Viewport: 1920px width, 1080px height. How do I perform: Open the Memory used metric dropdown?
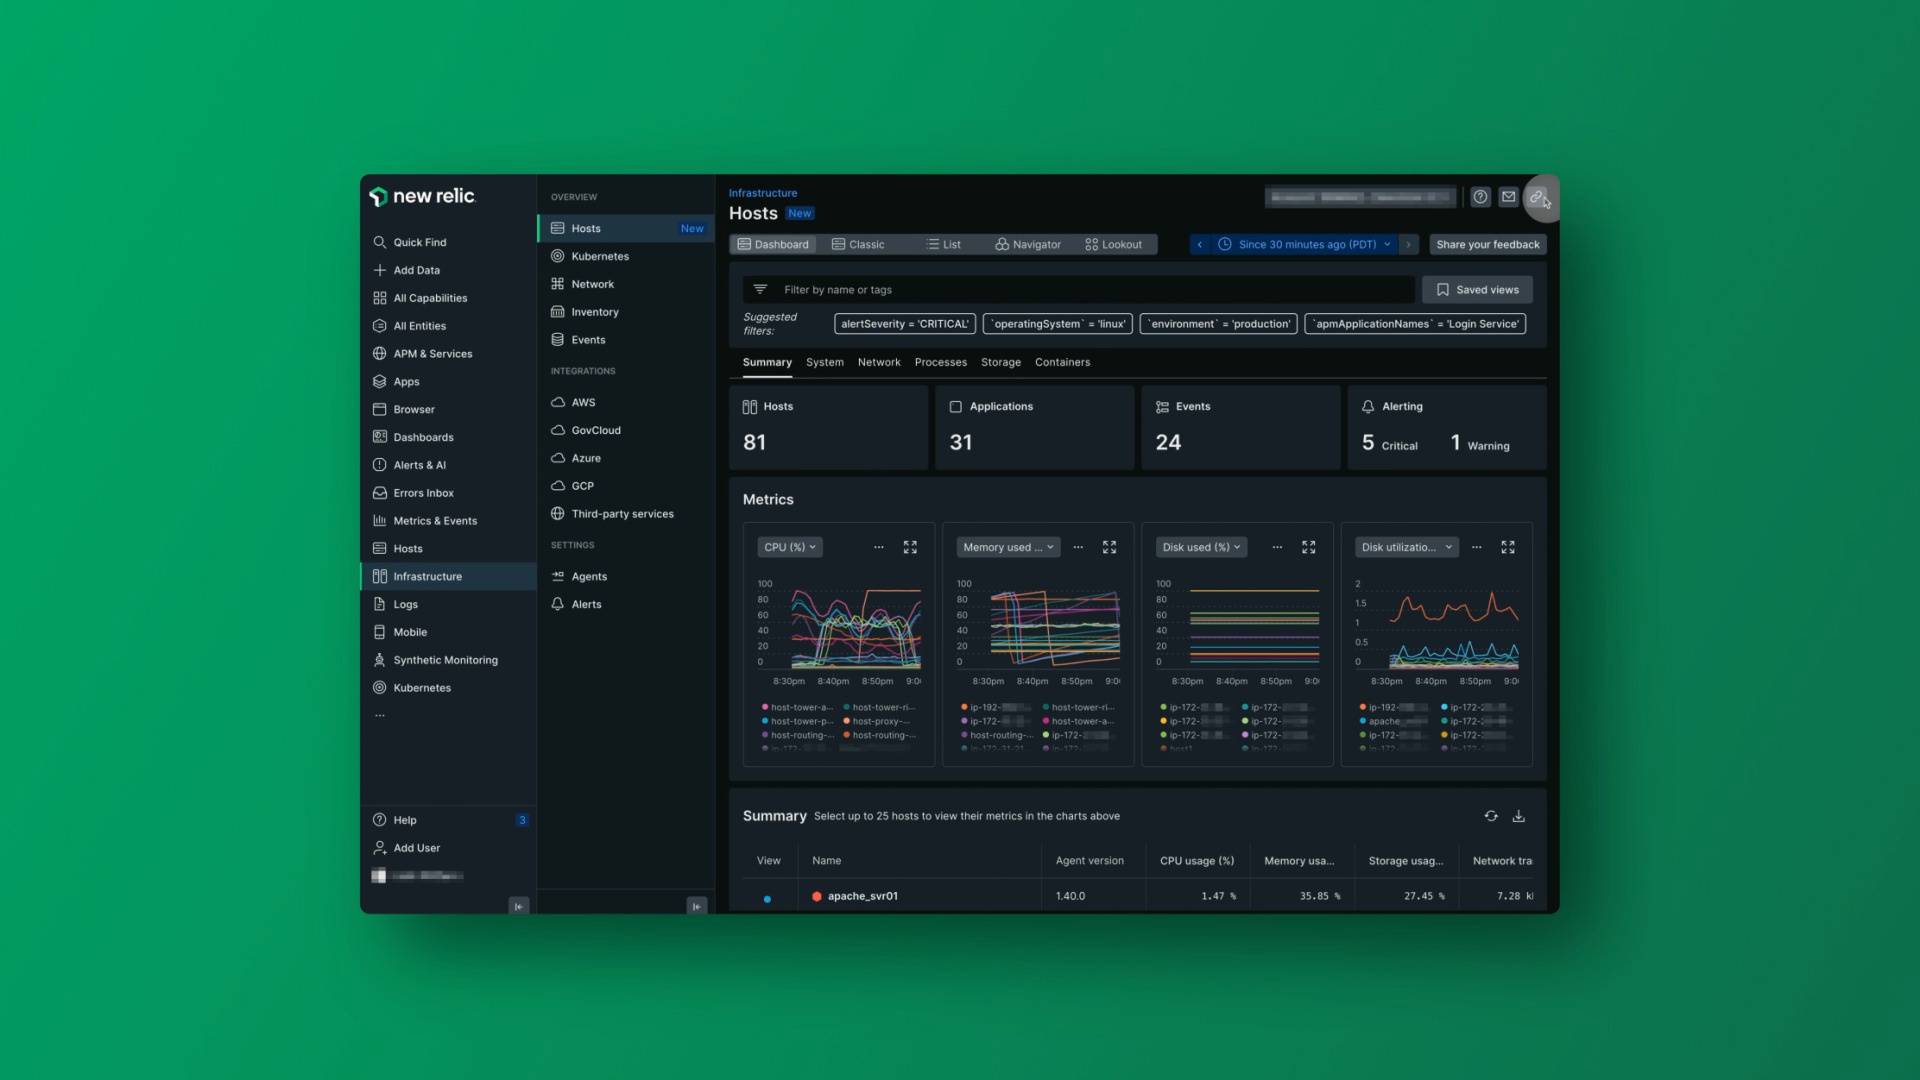pyautogui.click(x=1007, y=548)
